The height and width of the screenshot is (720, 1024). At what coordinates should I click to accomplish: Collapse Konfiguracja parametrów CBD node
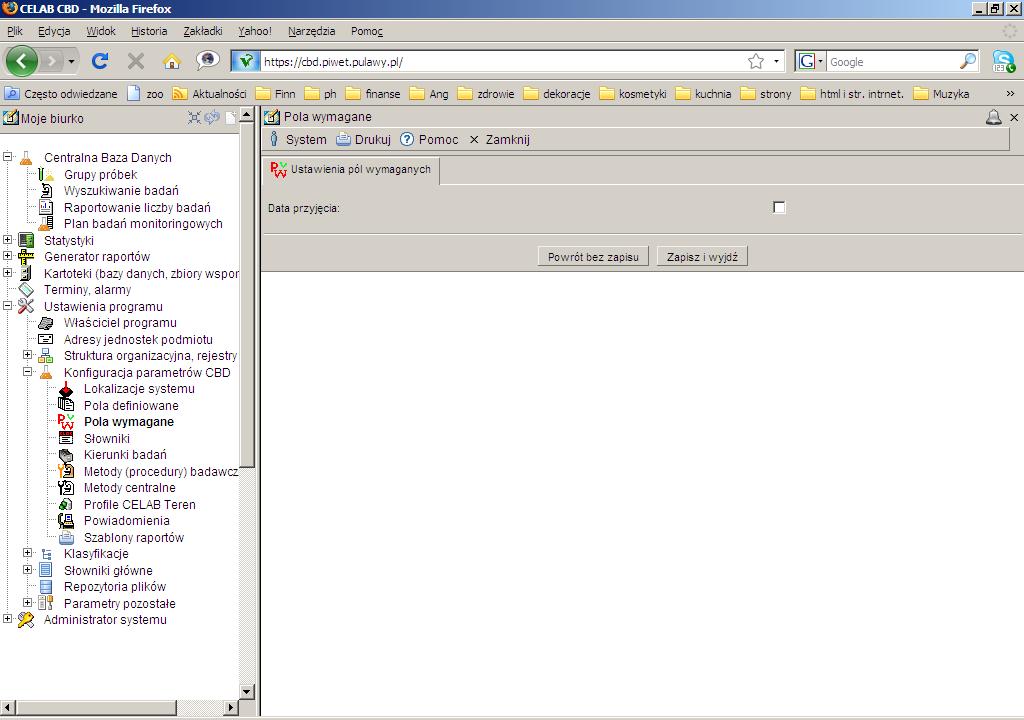[x=27, y=372]
